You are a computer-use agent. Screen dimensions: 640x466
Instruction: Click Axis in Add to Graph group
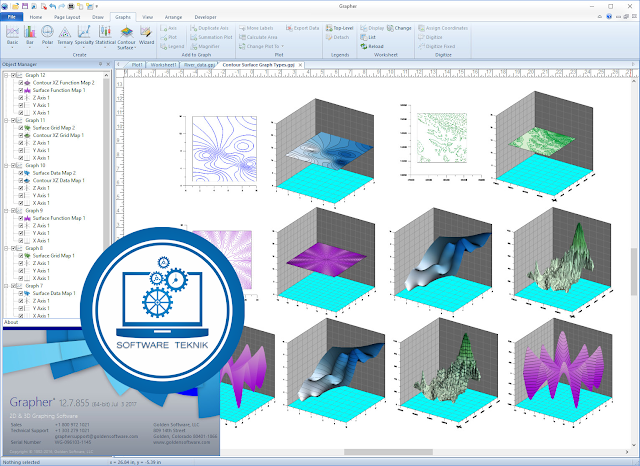tap(169, 28)
